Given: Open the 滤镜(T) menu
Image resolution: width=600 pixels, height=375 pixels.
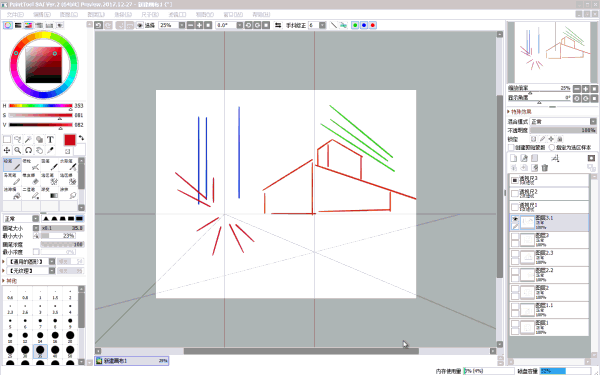Looking at the screenshot, I should tap(177, 15).
